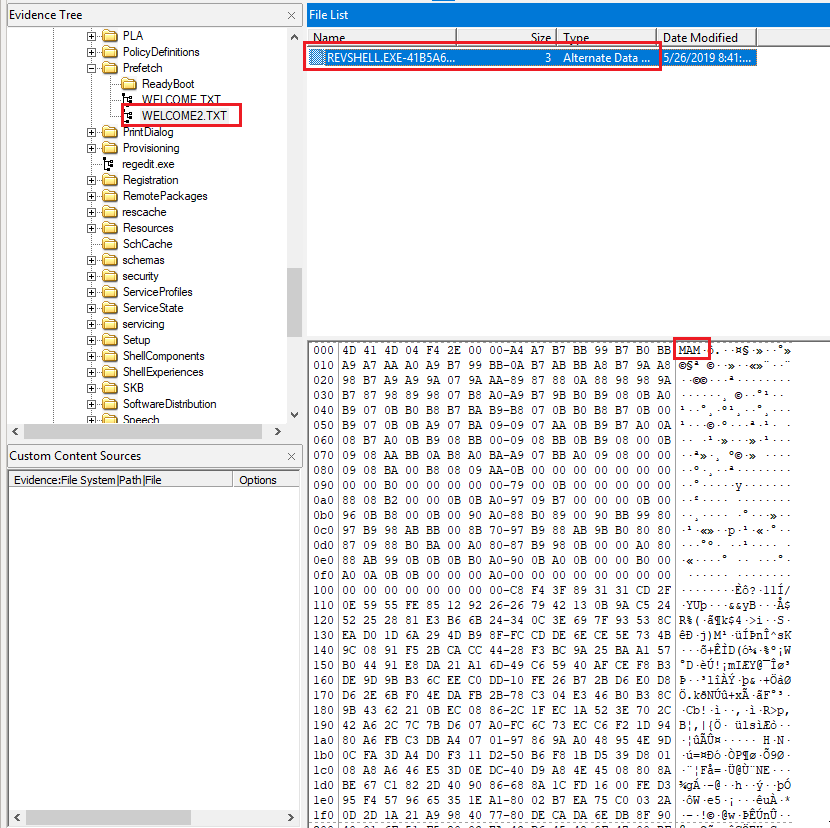The image size is (830, 828).
Task: Select the servicing folder label
Action: (143, 324)
